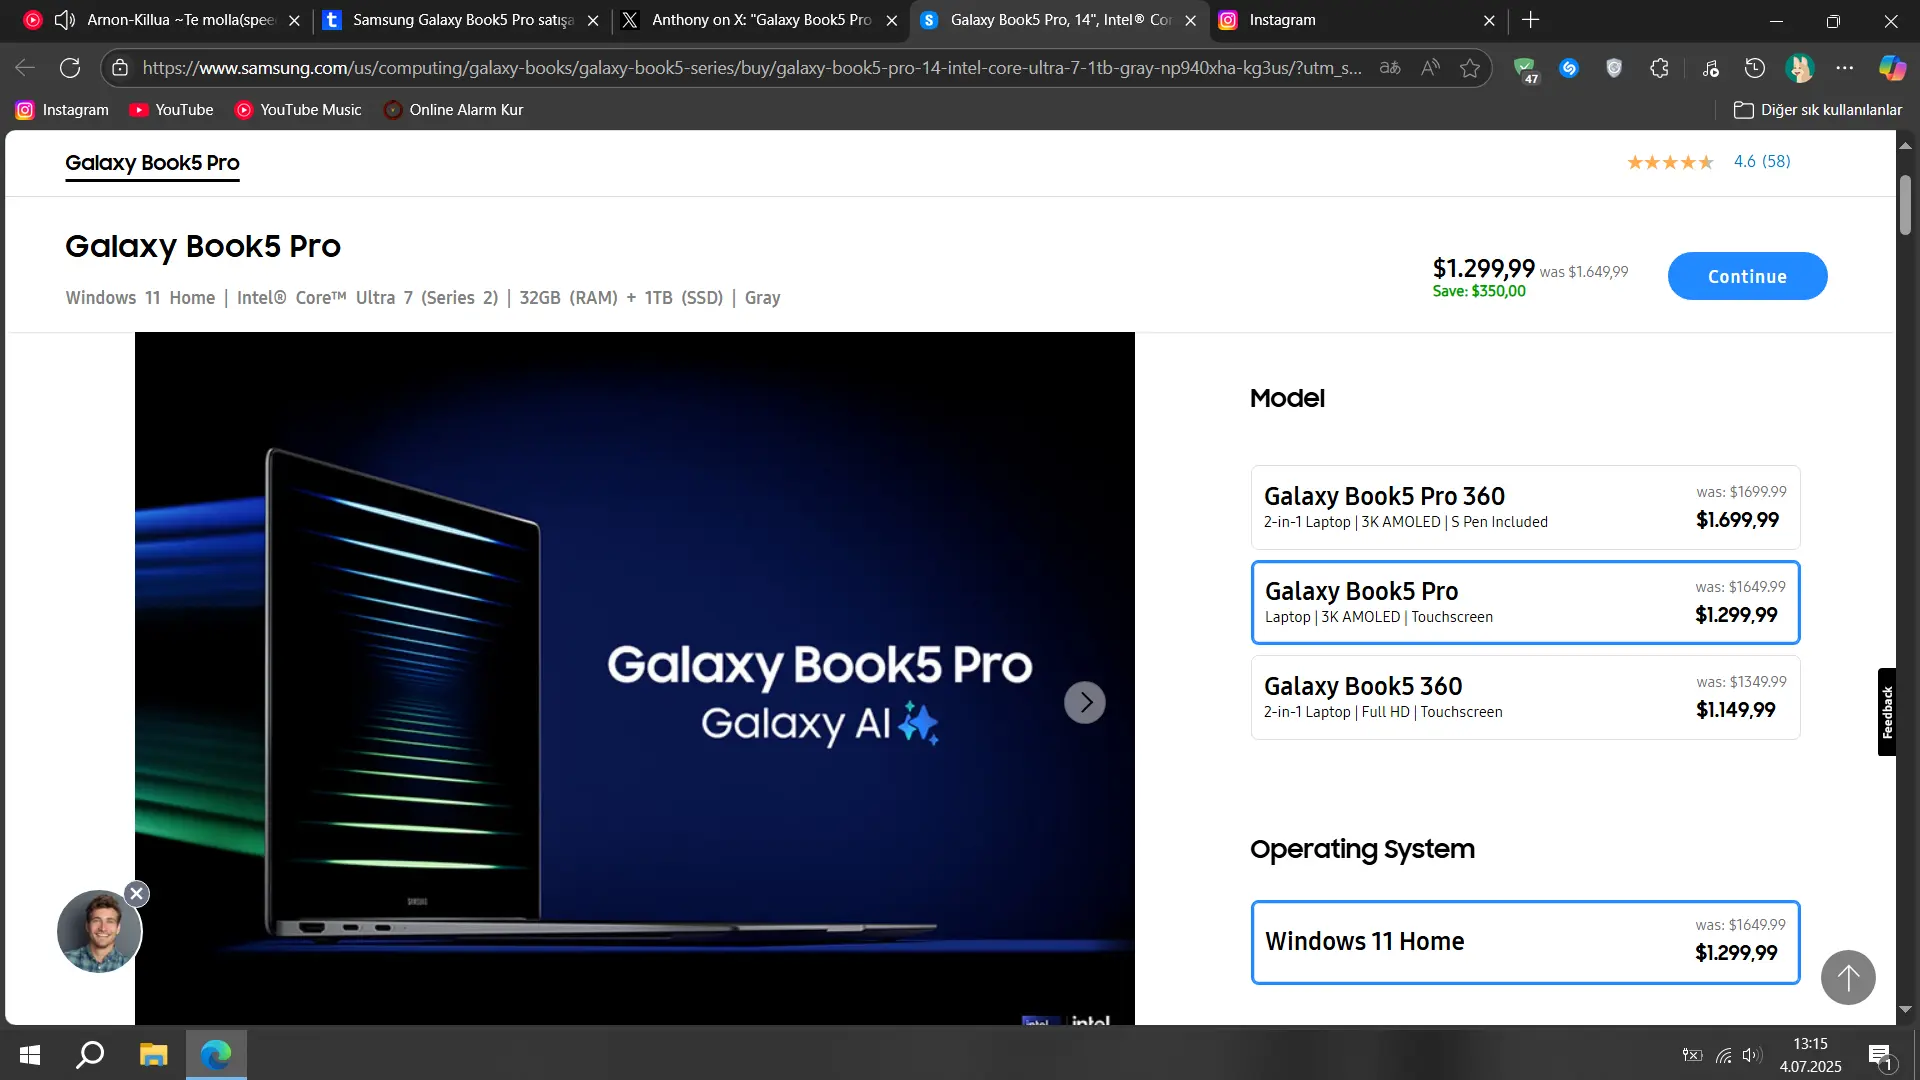
Task: Select the Galaxy Book5 Pro model option
Action: [1525, 602]
